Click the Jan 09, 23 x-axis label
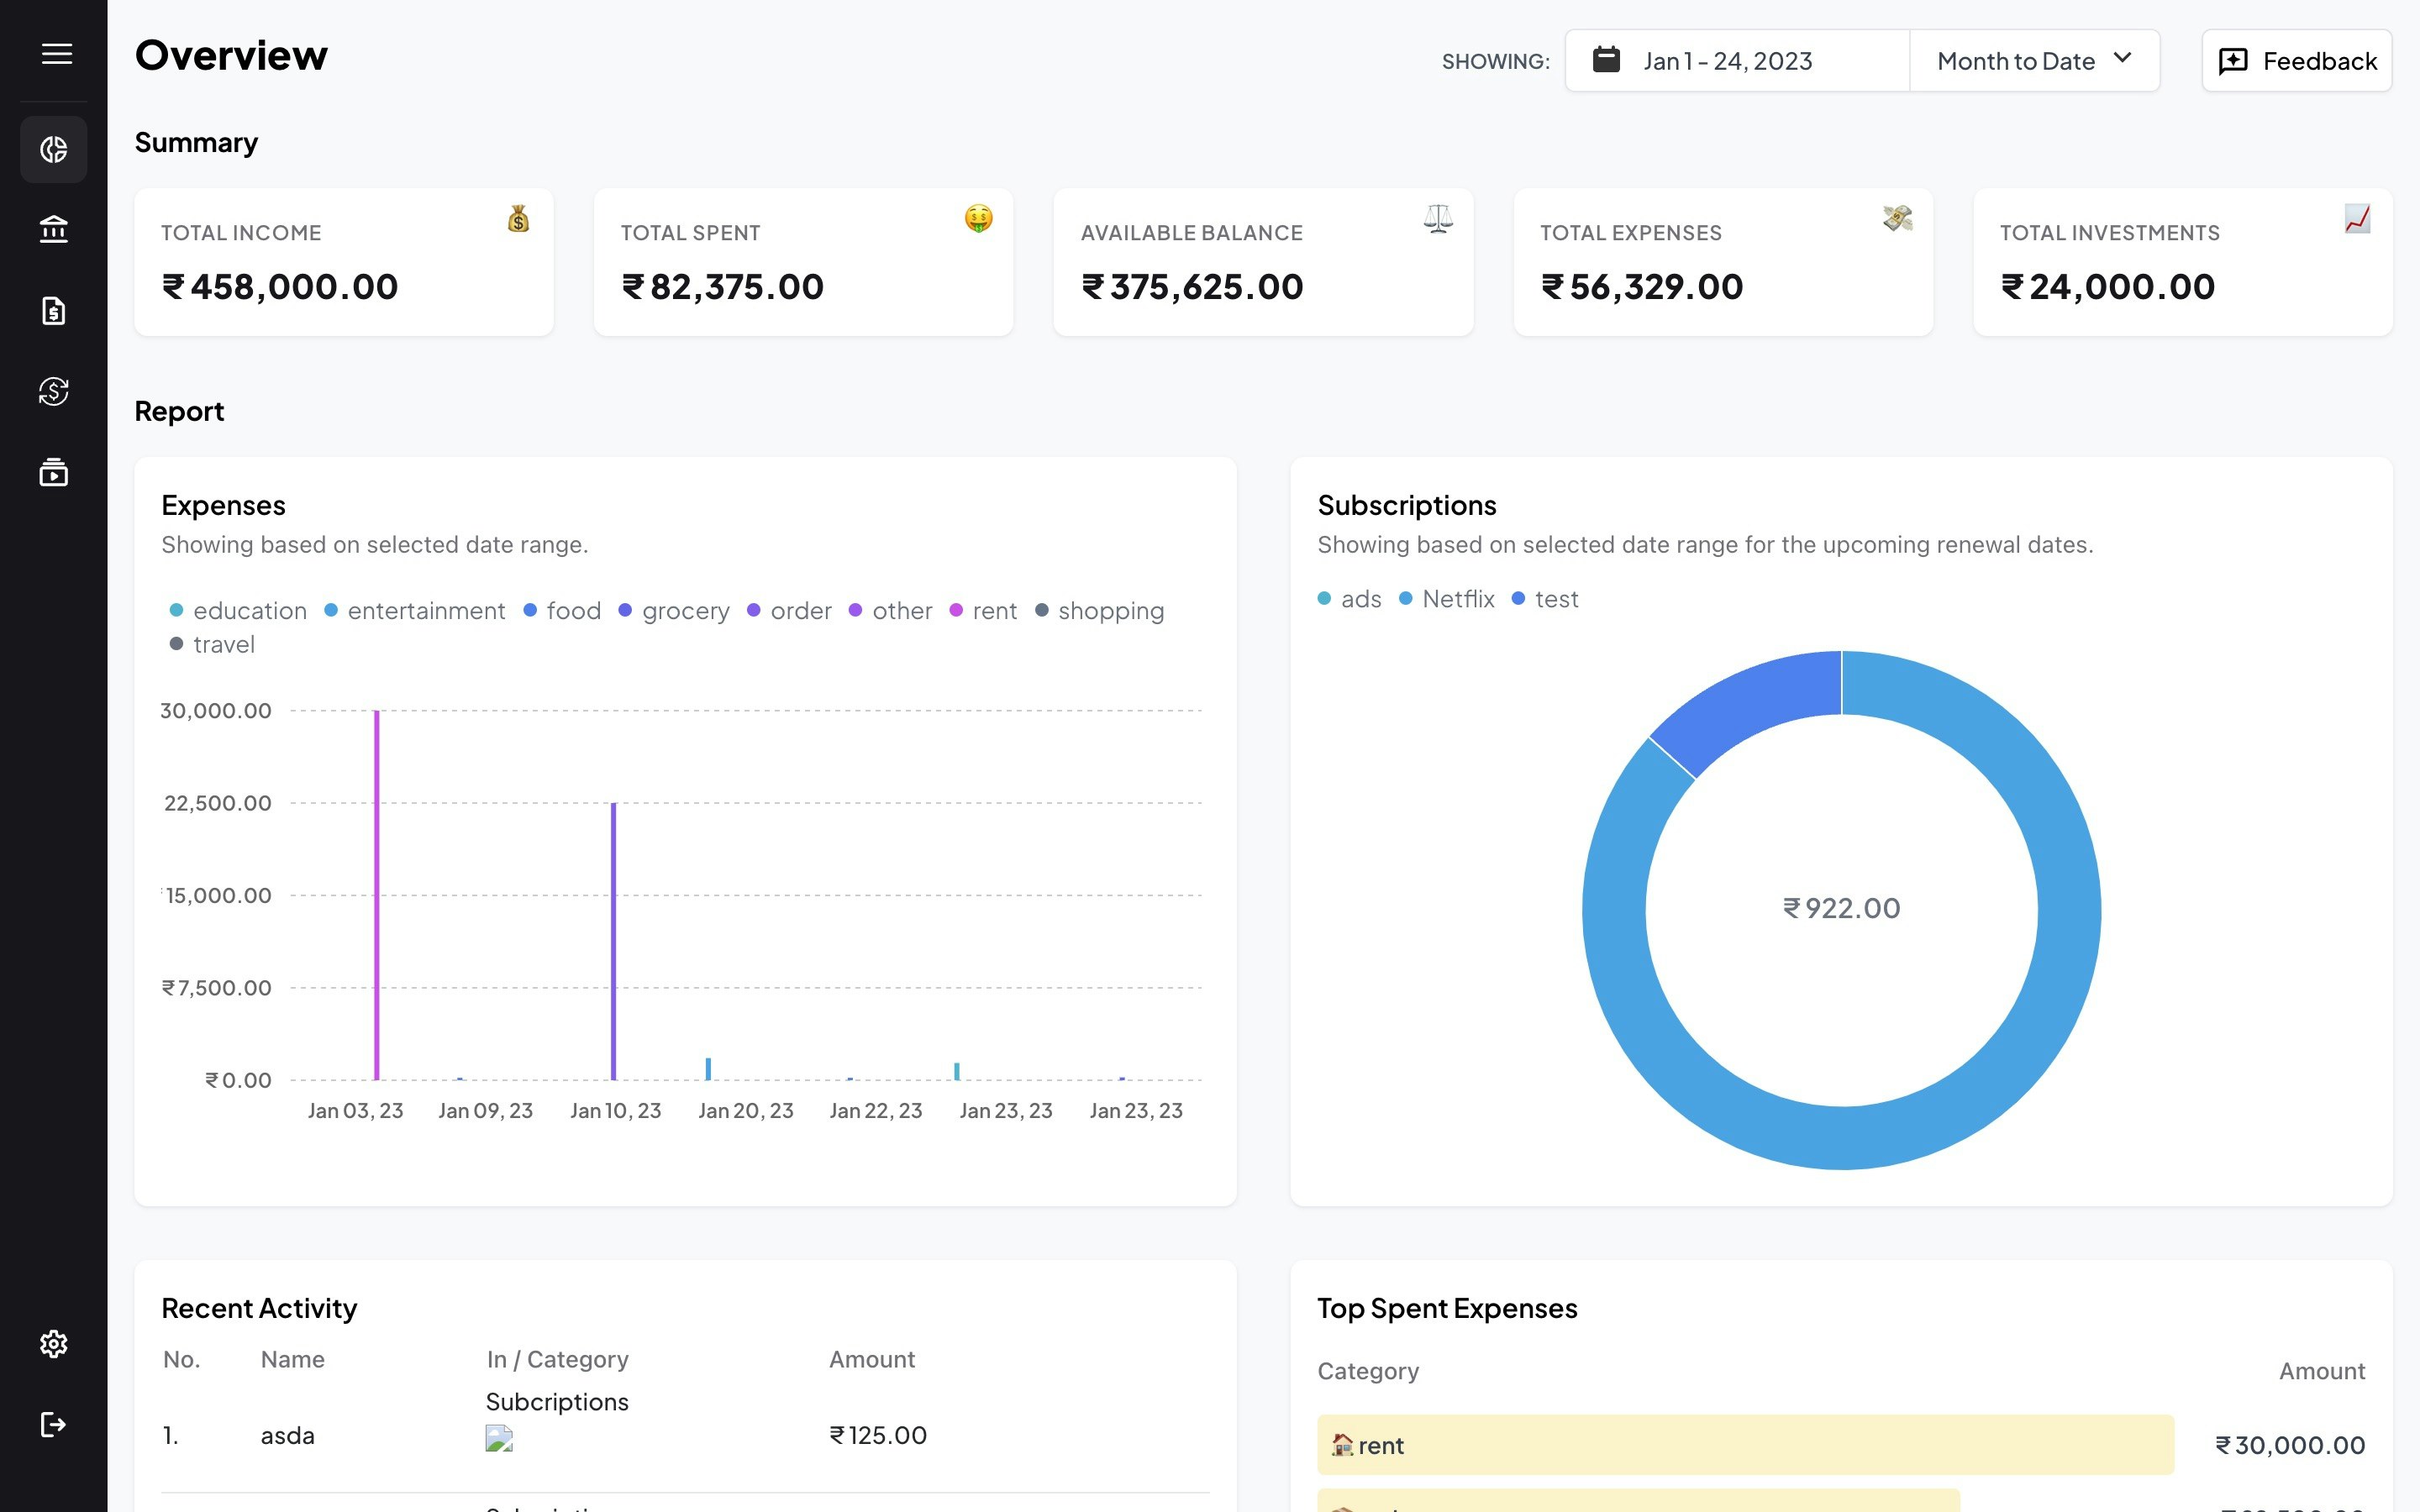This screenshot has height=1512, width=2420. [x=486, y=1110]
